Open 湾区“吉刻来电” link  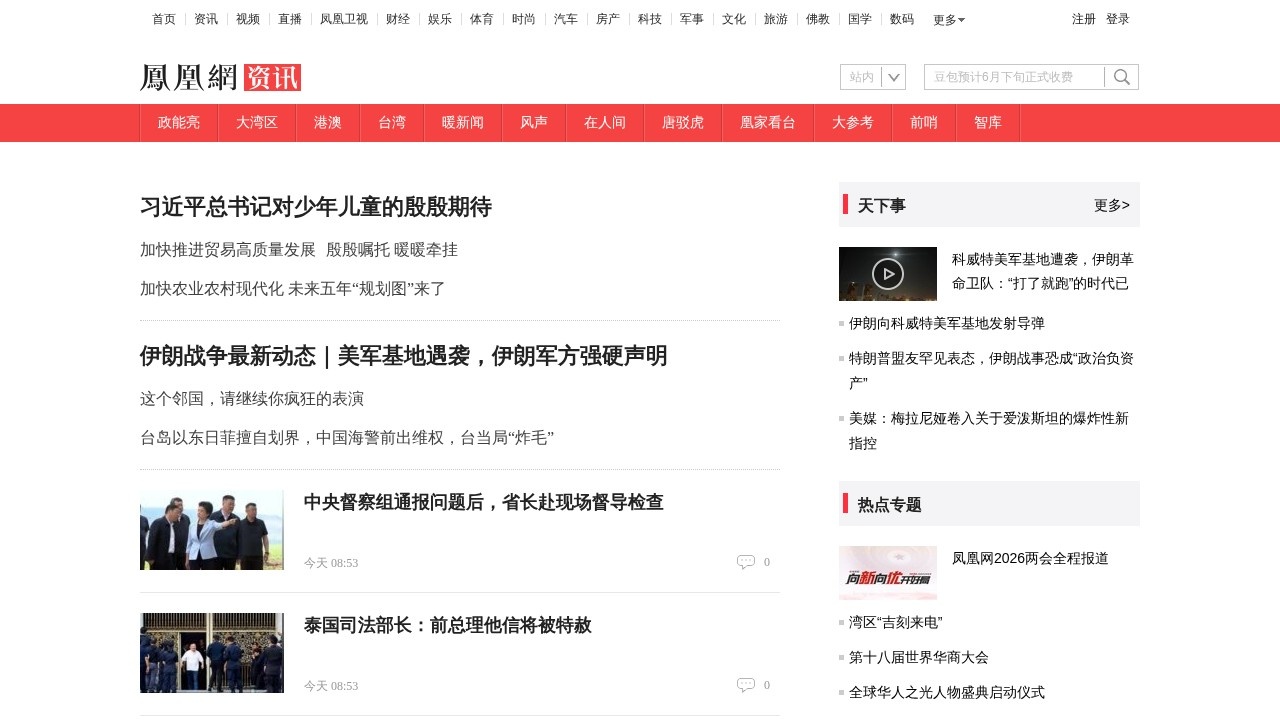coord(896,622)
